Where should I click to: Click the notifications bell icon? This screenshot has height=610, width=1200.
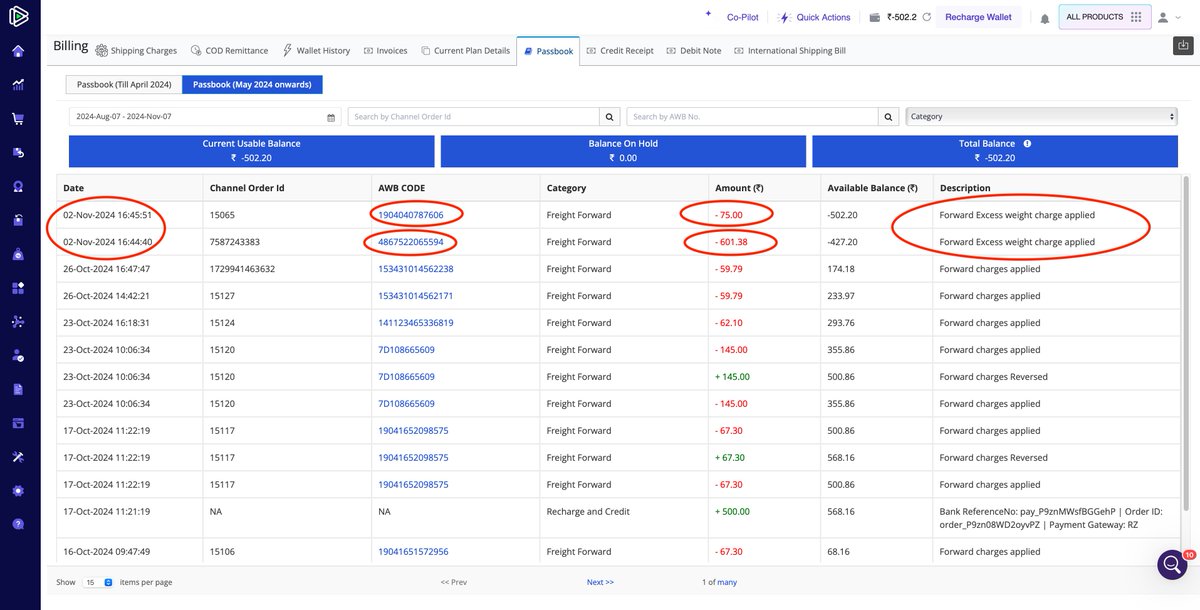(1044, 18)
